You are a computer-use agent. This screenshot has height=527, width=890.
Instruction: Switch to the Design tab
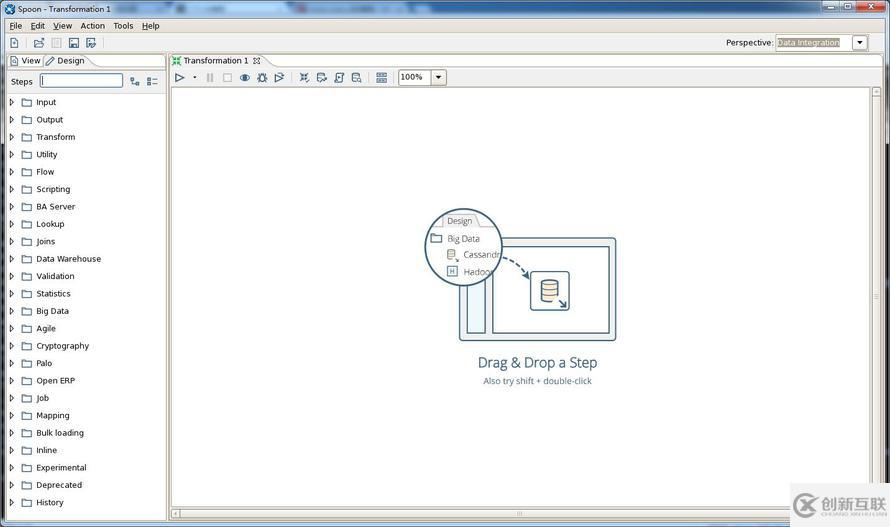[x=65, y=61]
